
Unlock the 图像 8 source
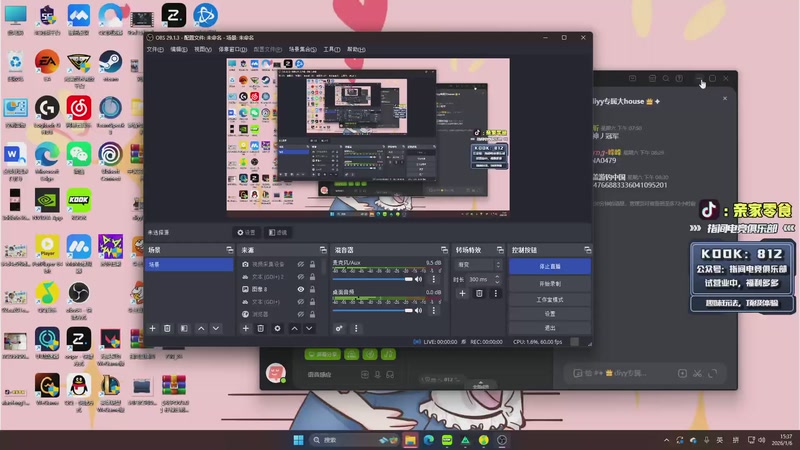pyautogui.click(x=312, y=289)
